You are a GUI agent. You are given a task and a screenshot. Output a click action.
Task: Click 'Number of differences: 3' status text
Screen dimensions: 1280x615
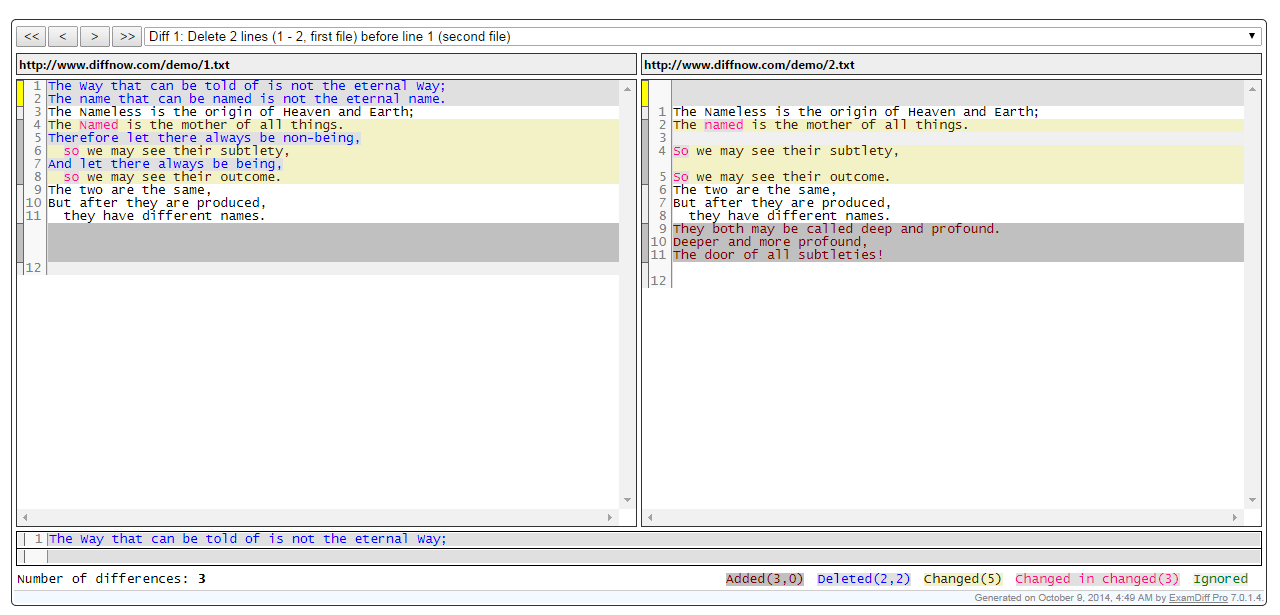[x=112, y=579]
